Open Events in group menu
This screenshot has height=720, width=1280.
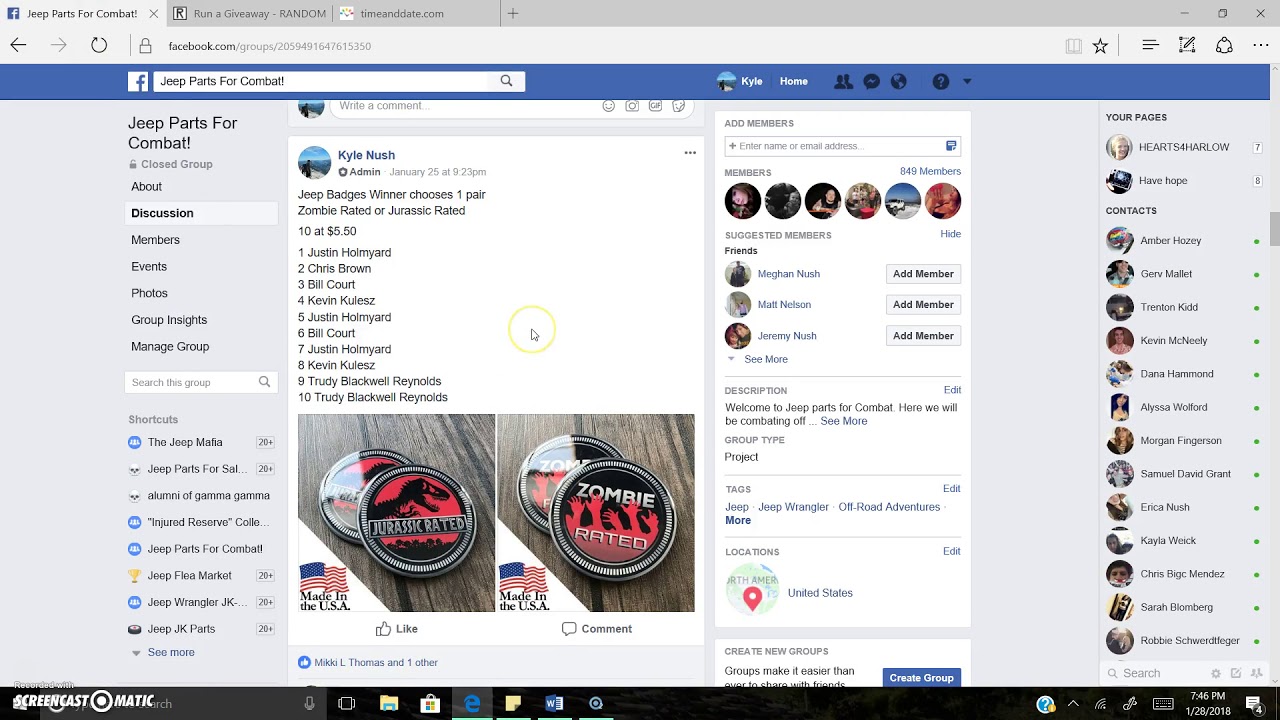(x=149, y=267)
